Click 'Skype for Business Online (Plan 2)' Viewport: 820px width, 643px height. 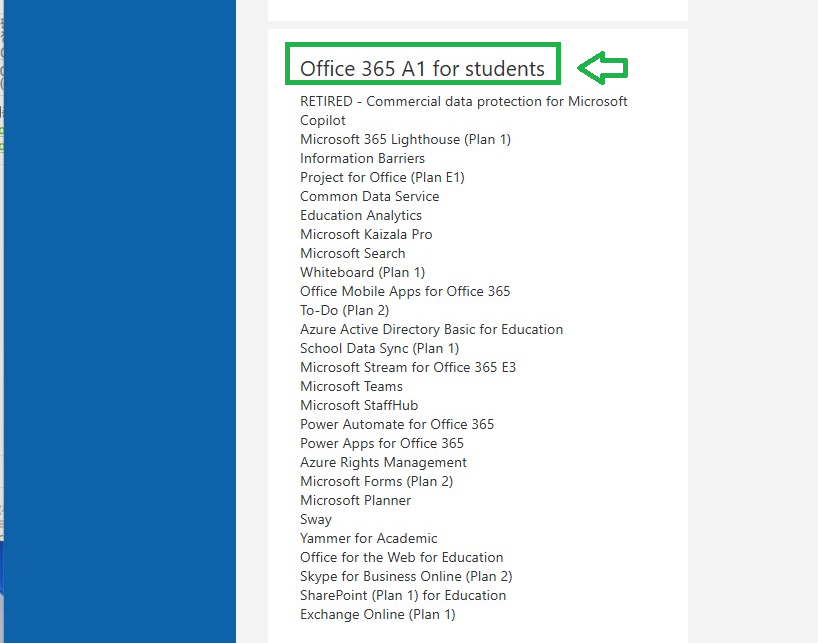(x=406, y=577)
